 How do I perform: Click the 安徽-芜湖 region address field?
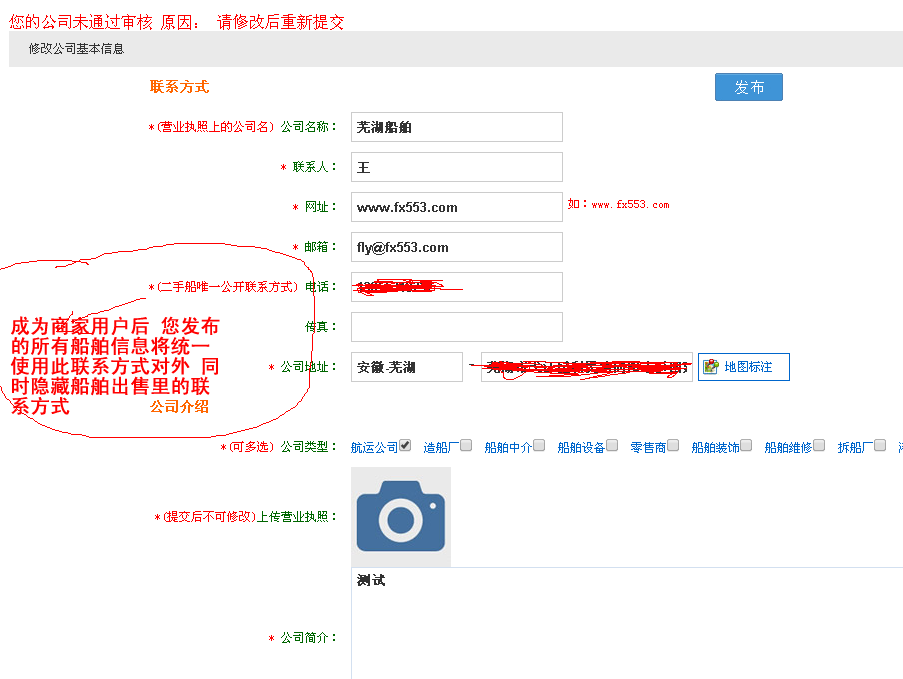(407, 367)
